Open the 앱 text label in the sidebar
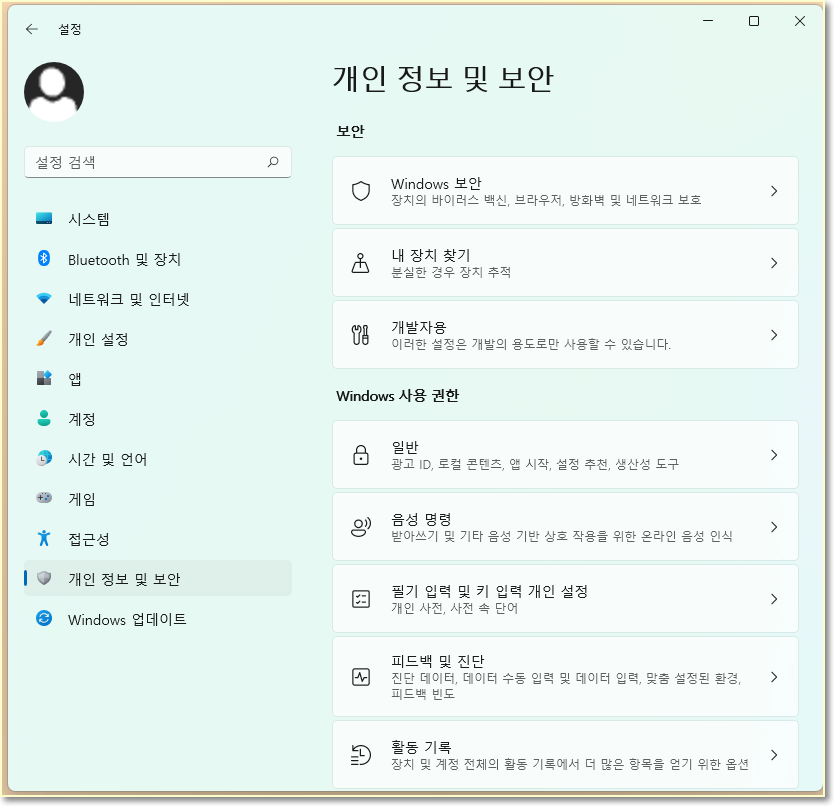This screenshot has width=834, height=806. pos(75,379)
